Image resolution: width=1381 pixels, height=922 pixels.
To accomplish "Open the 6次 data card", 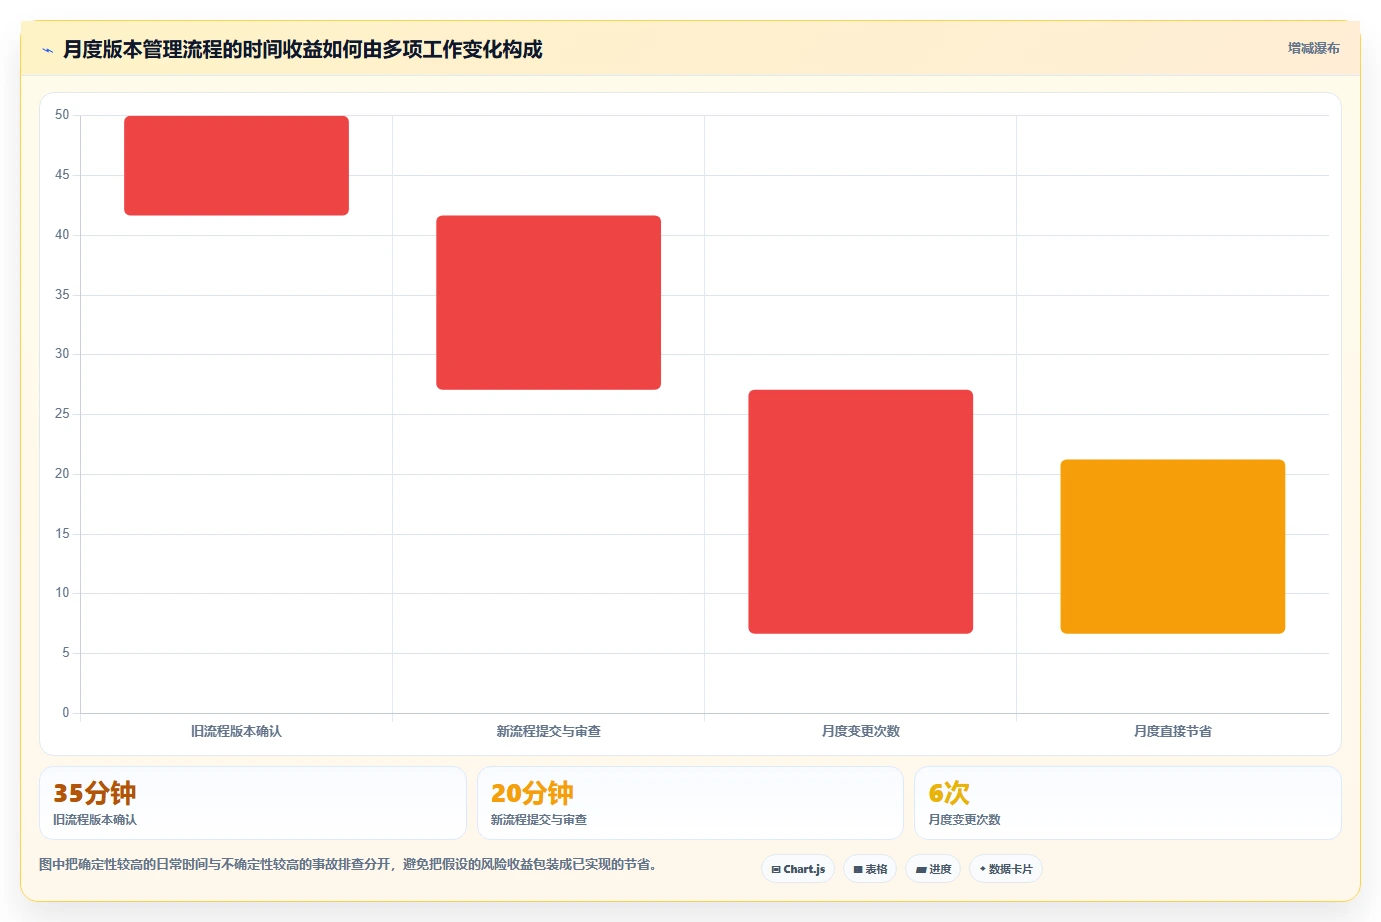I will pyautogui.click(x=1128, y=803).
